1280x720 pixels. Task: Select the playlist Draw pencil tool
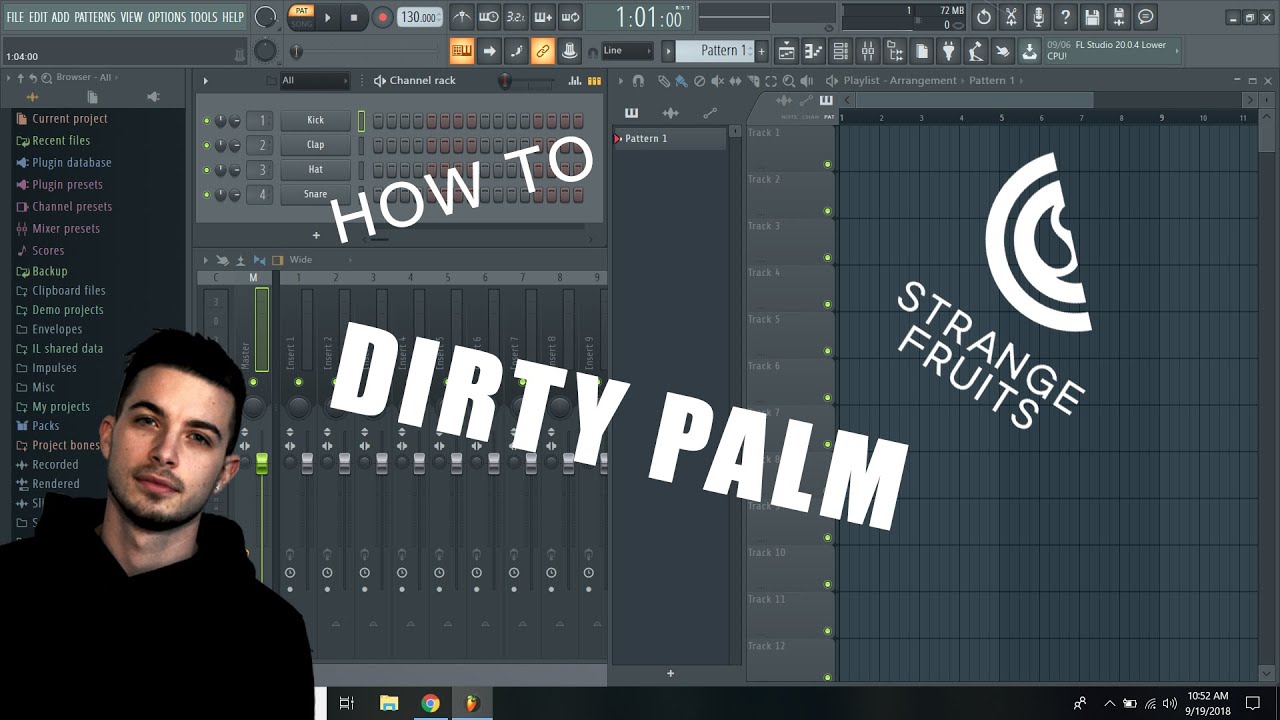[x=665, y=81]
